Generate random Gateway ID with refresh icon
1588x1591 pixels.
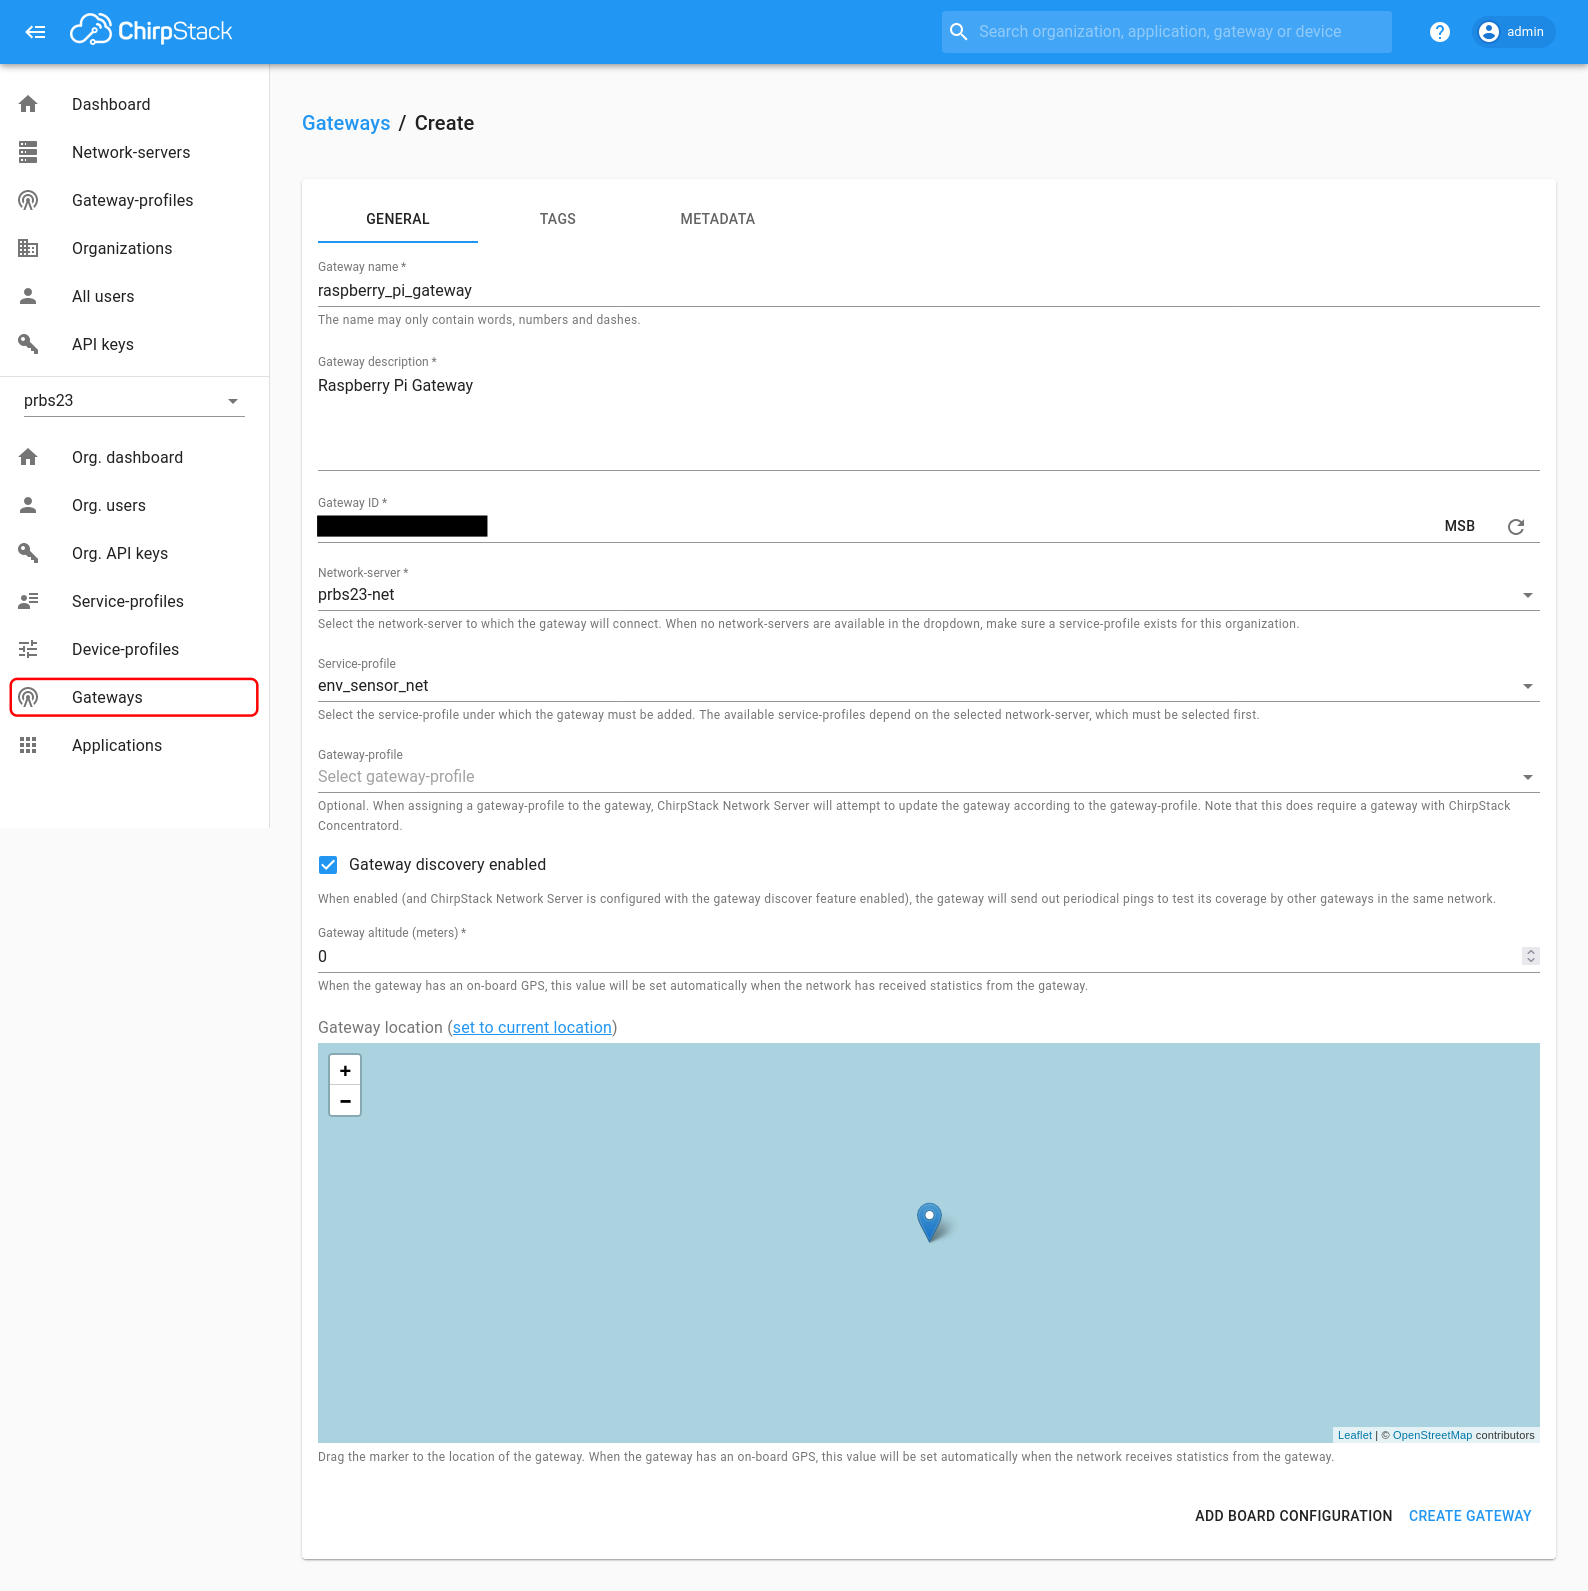(1516, 526)
